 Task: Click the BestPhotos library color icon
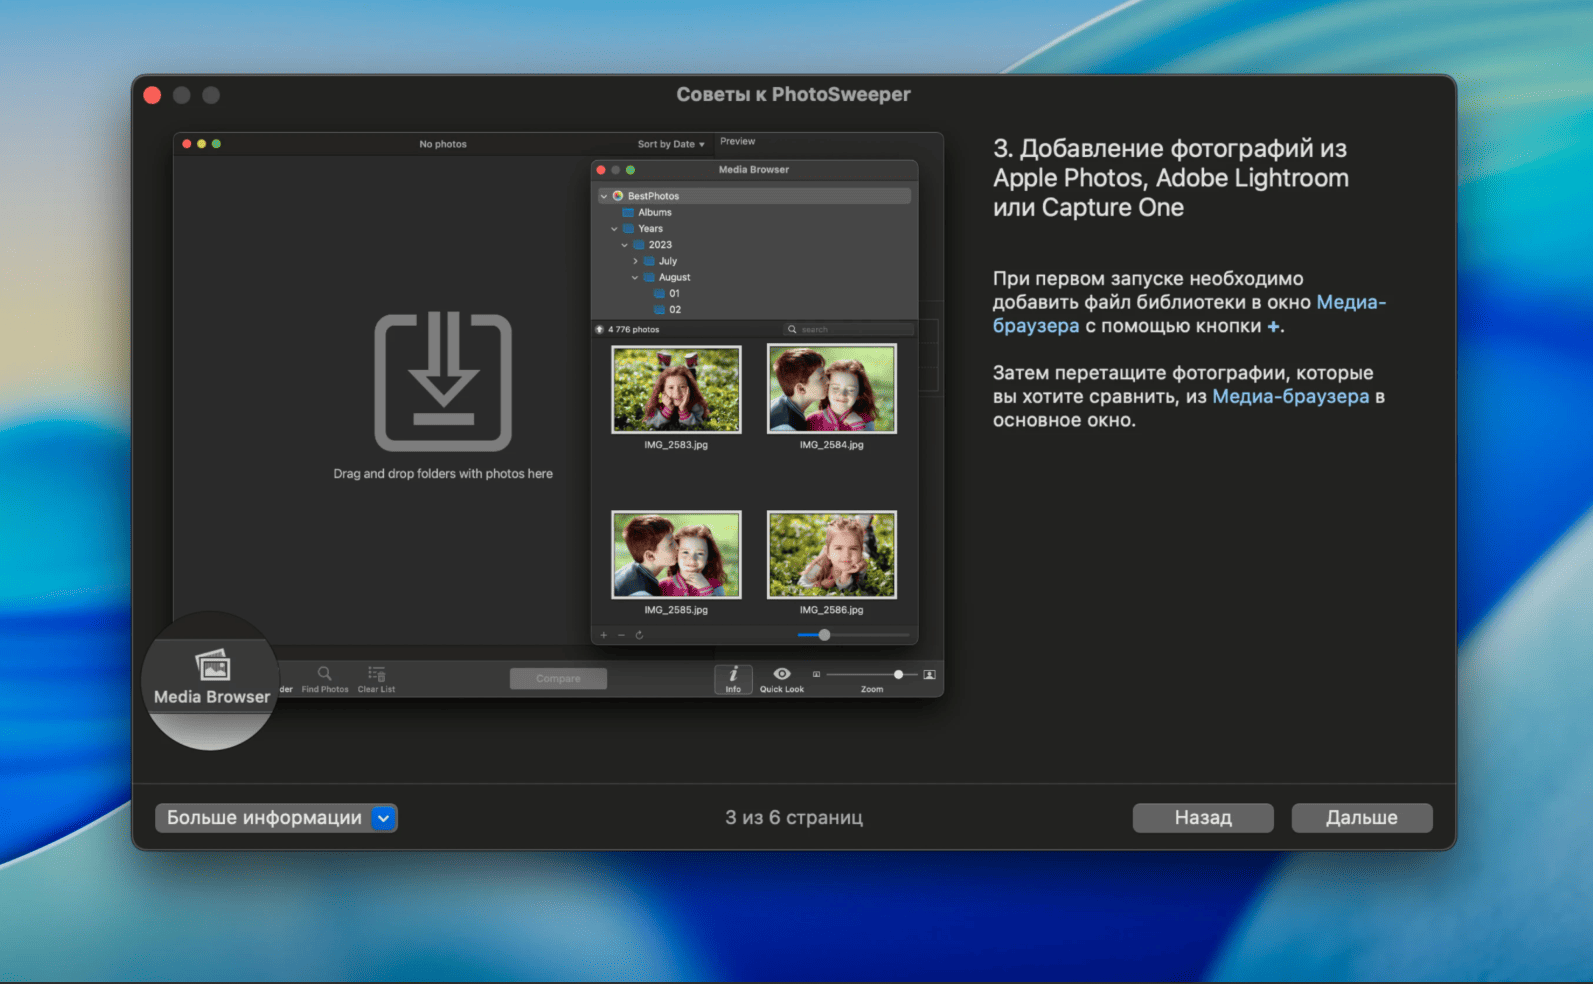coord(618,196)
